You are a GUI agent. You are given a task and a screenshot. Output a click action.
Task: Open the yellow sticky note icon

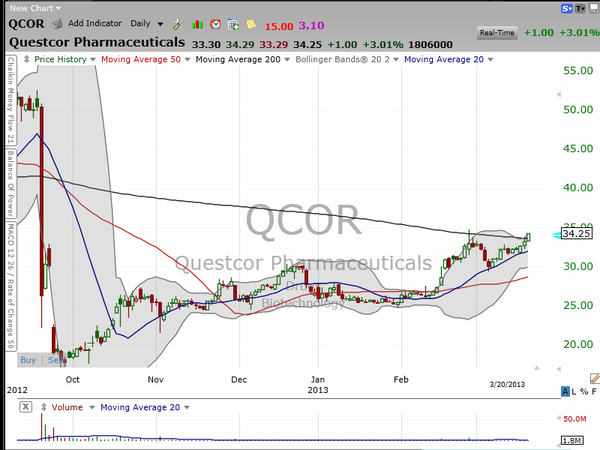click(251, 24)
